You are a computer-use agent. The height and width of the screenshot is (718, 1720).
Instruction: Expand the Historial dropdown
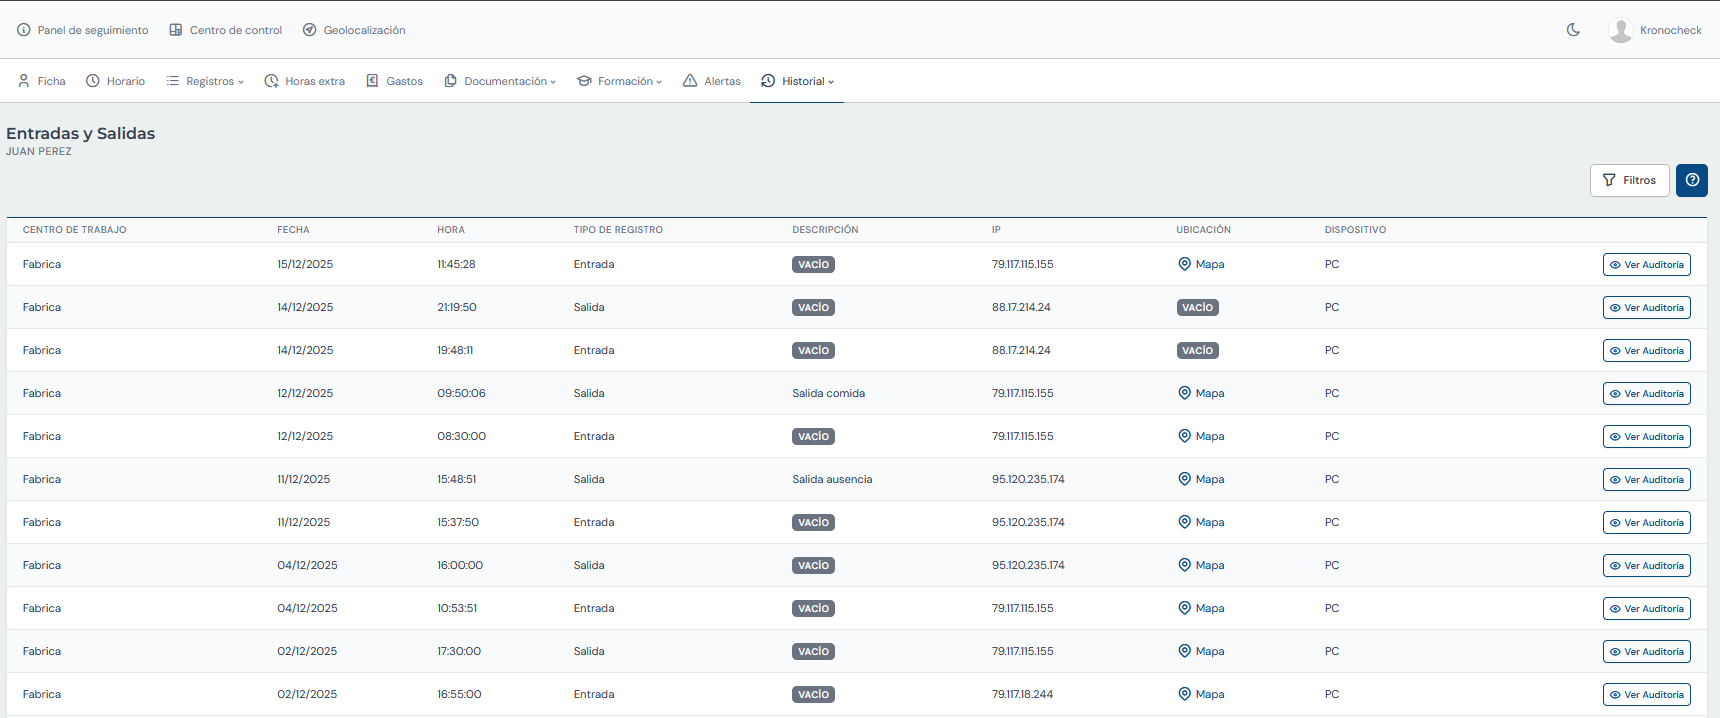tap(798, 81)
